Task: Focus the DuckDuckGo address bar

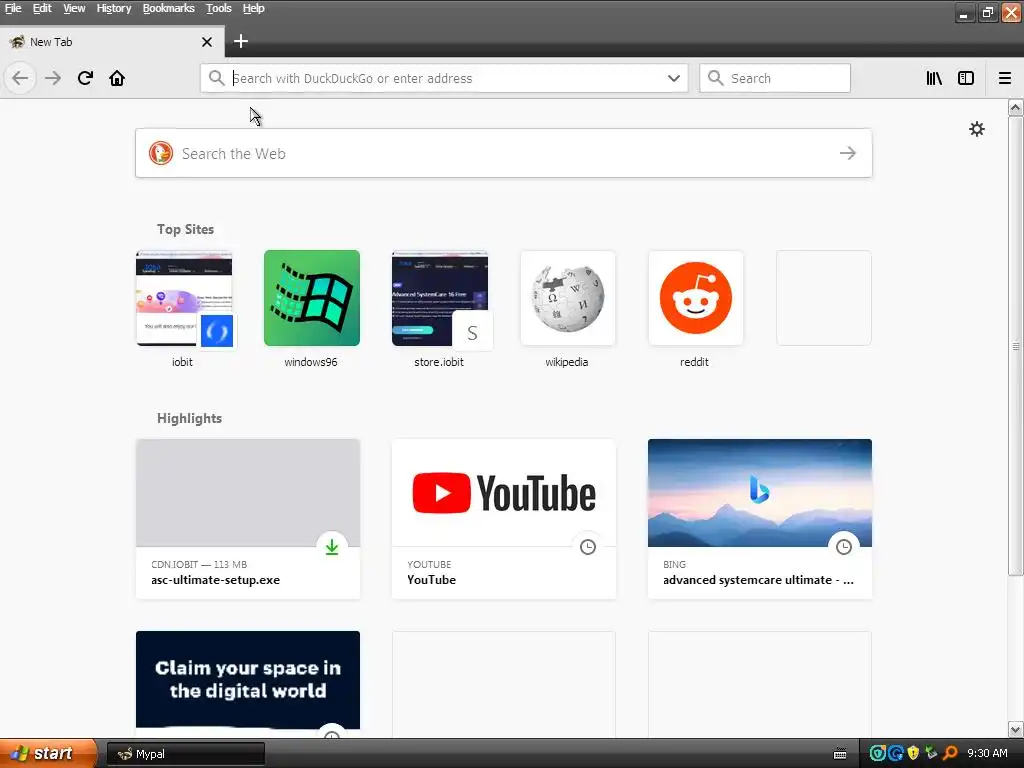Action: click(x=444, y=78)
